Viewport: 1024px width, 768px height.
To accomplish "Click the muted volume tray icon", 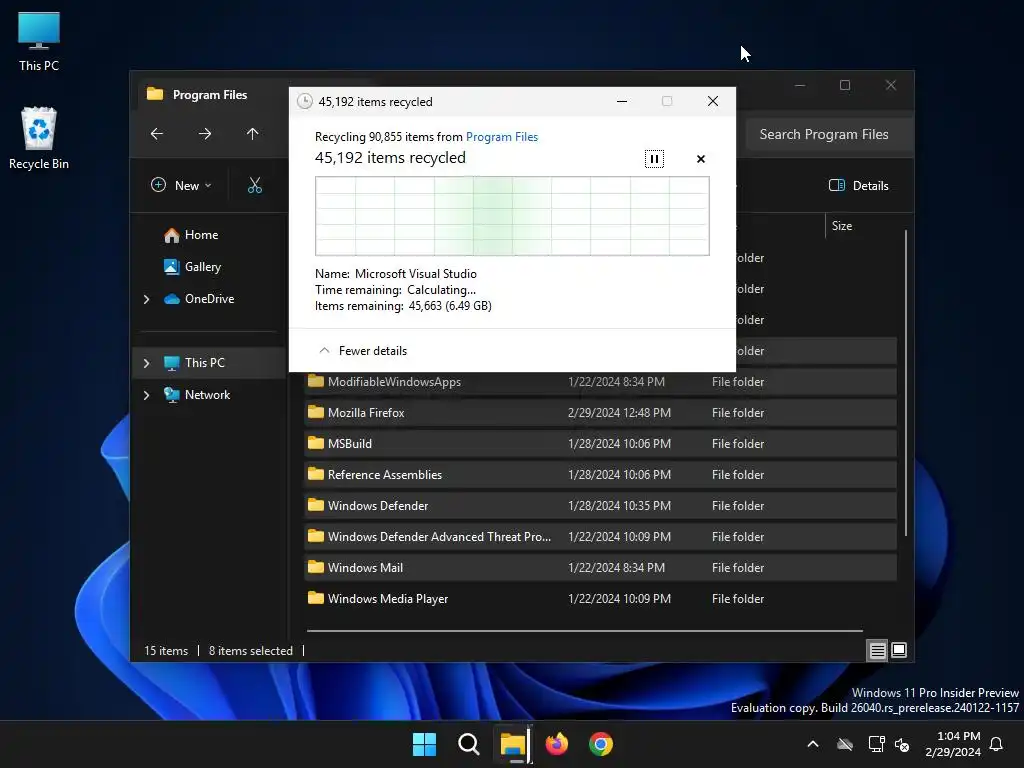I will click(902, 744).
